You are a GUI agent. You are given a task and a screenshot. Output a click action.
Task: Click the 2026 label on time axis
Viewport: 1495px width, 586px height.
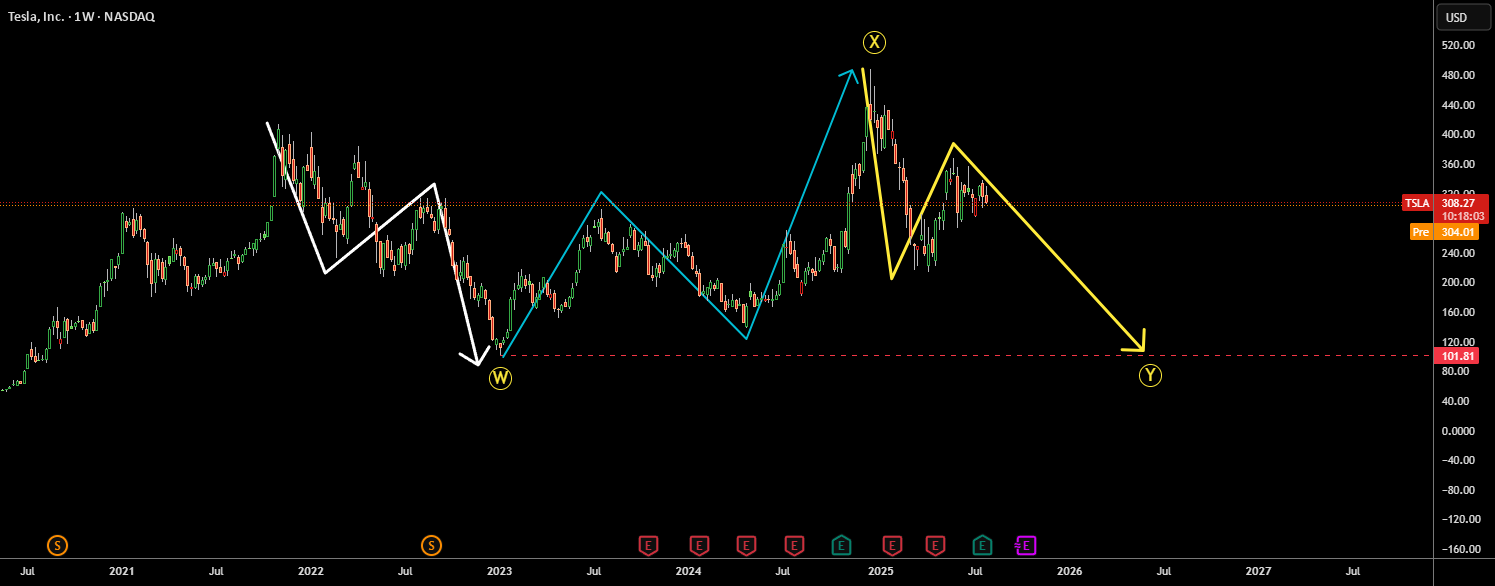(1069, 571)
